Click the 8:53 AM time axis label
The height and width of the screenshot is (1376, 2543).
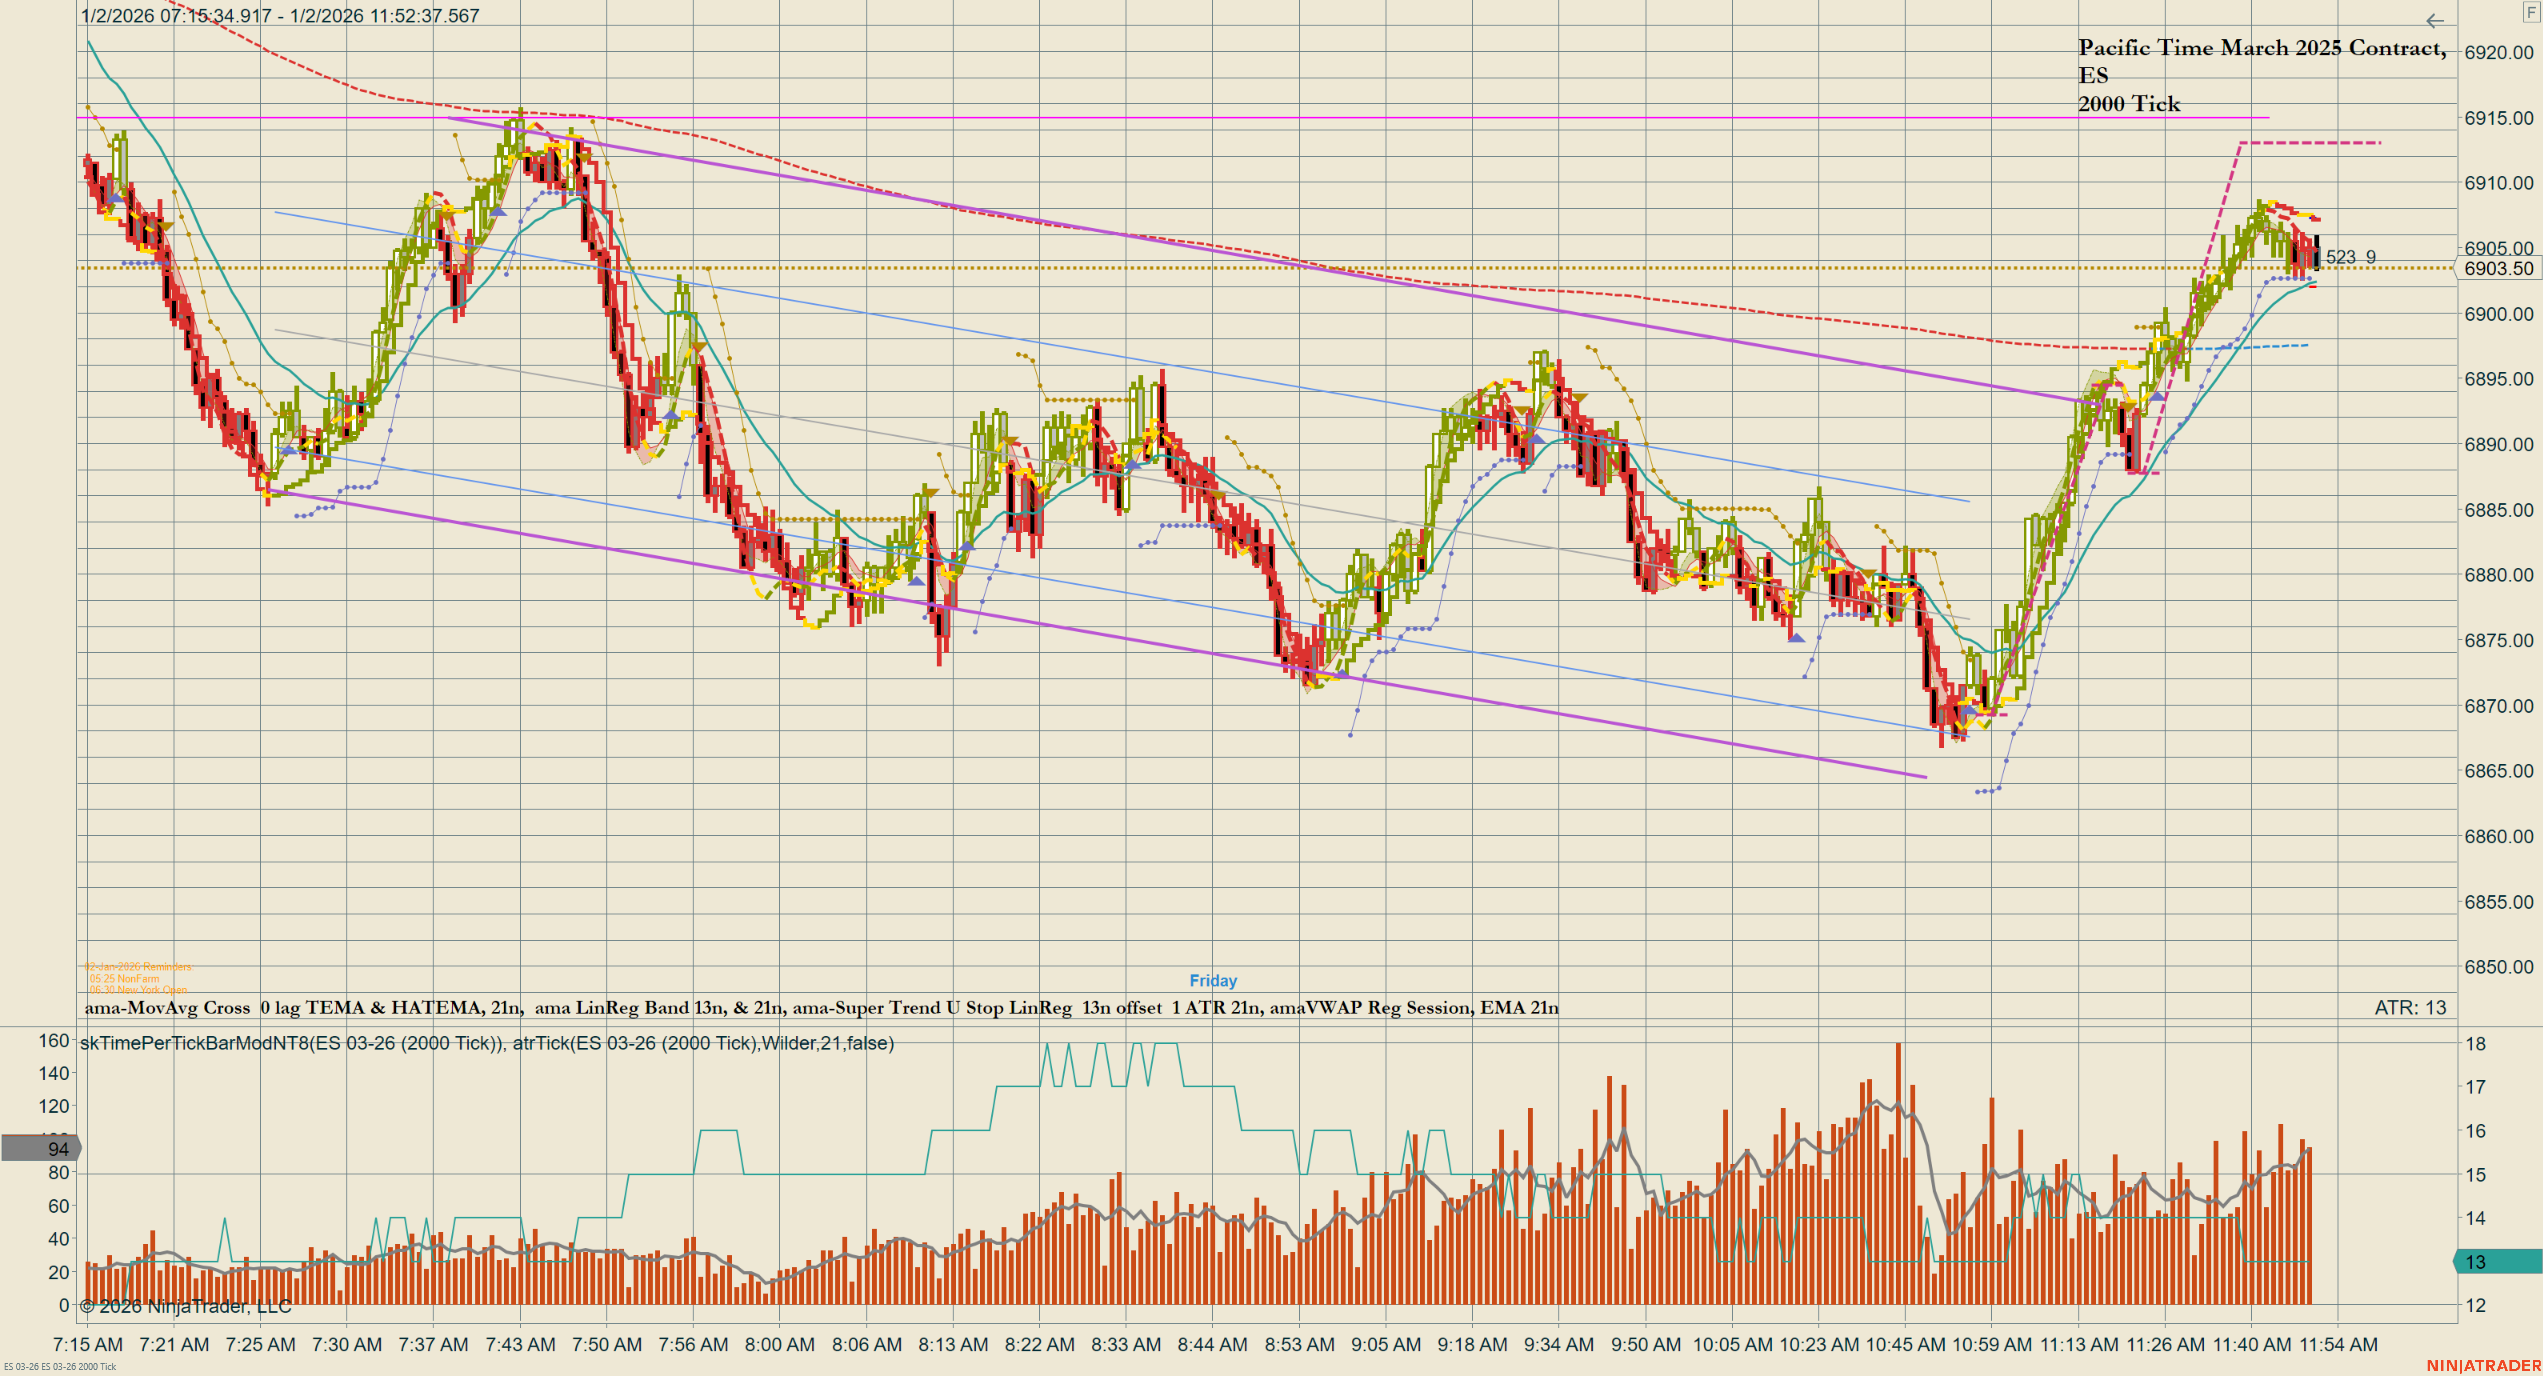pos(1299,1345)
